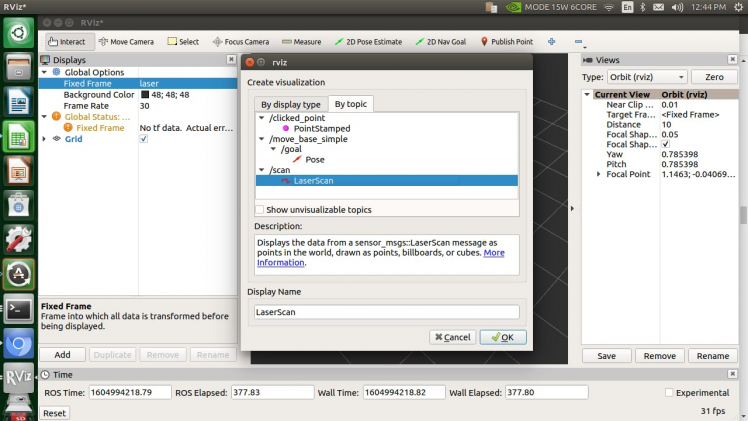This screenshot has height=421, width=748.
Task: Collapse the /move_base_simple topic node
Action: click(261, 139)
